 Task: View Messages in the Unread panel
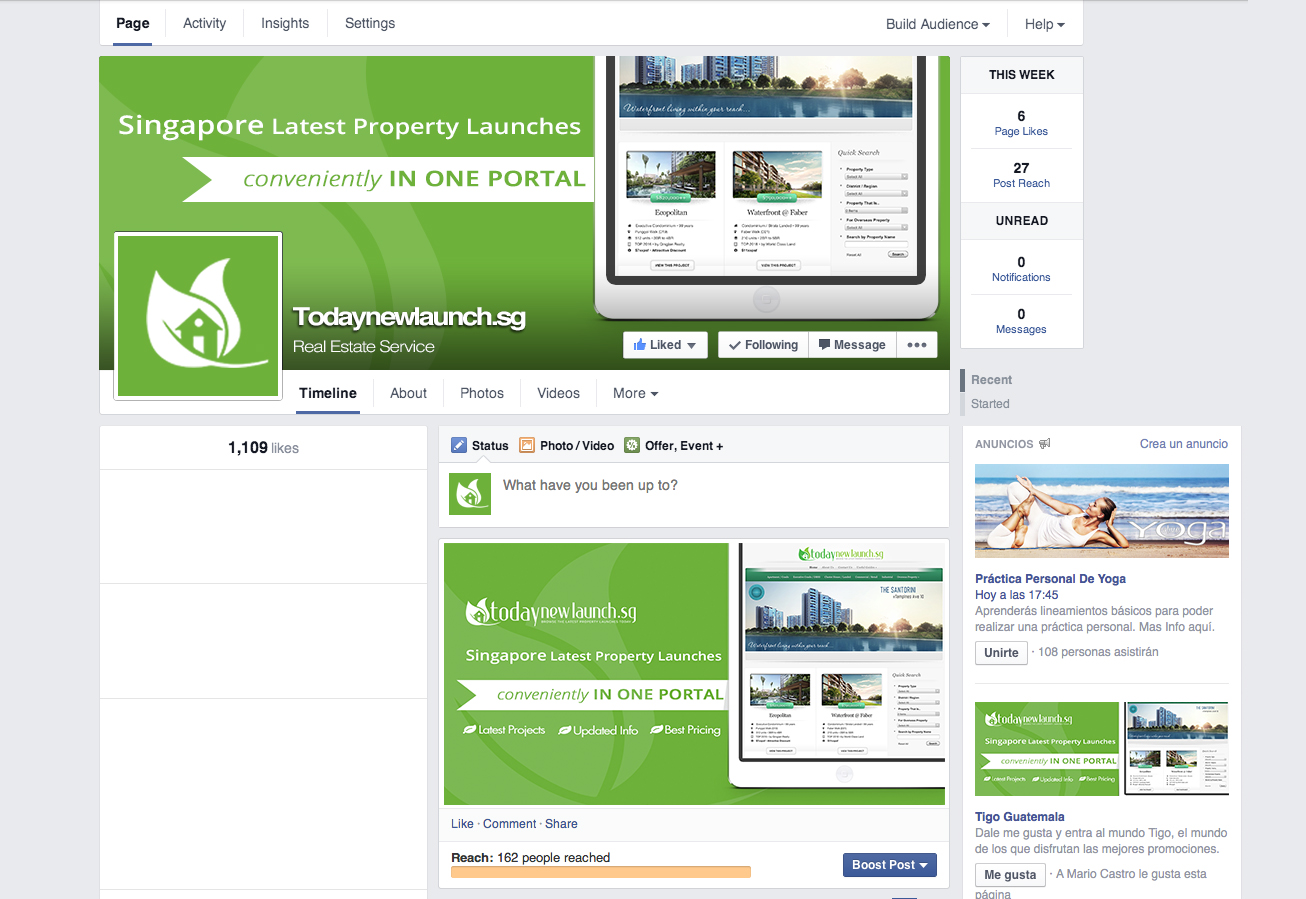tap(1021, 321)
